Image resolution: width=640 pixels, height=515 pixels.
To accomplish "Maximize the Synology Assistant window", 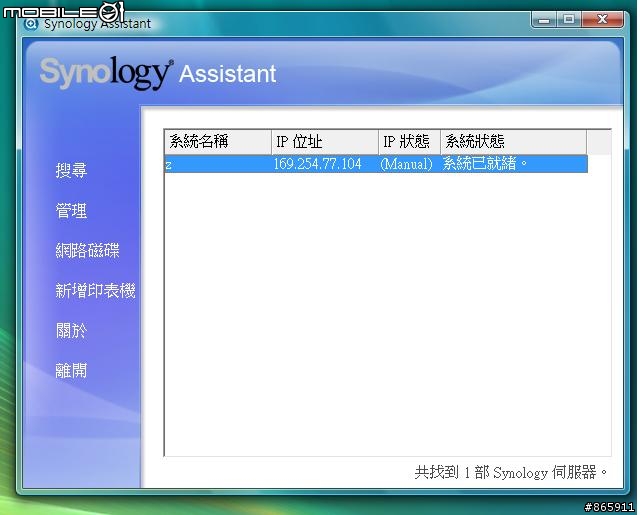I will pyautogui.click(x=569, y=20).
